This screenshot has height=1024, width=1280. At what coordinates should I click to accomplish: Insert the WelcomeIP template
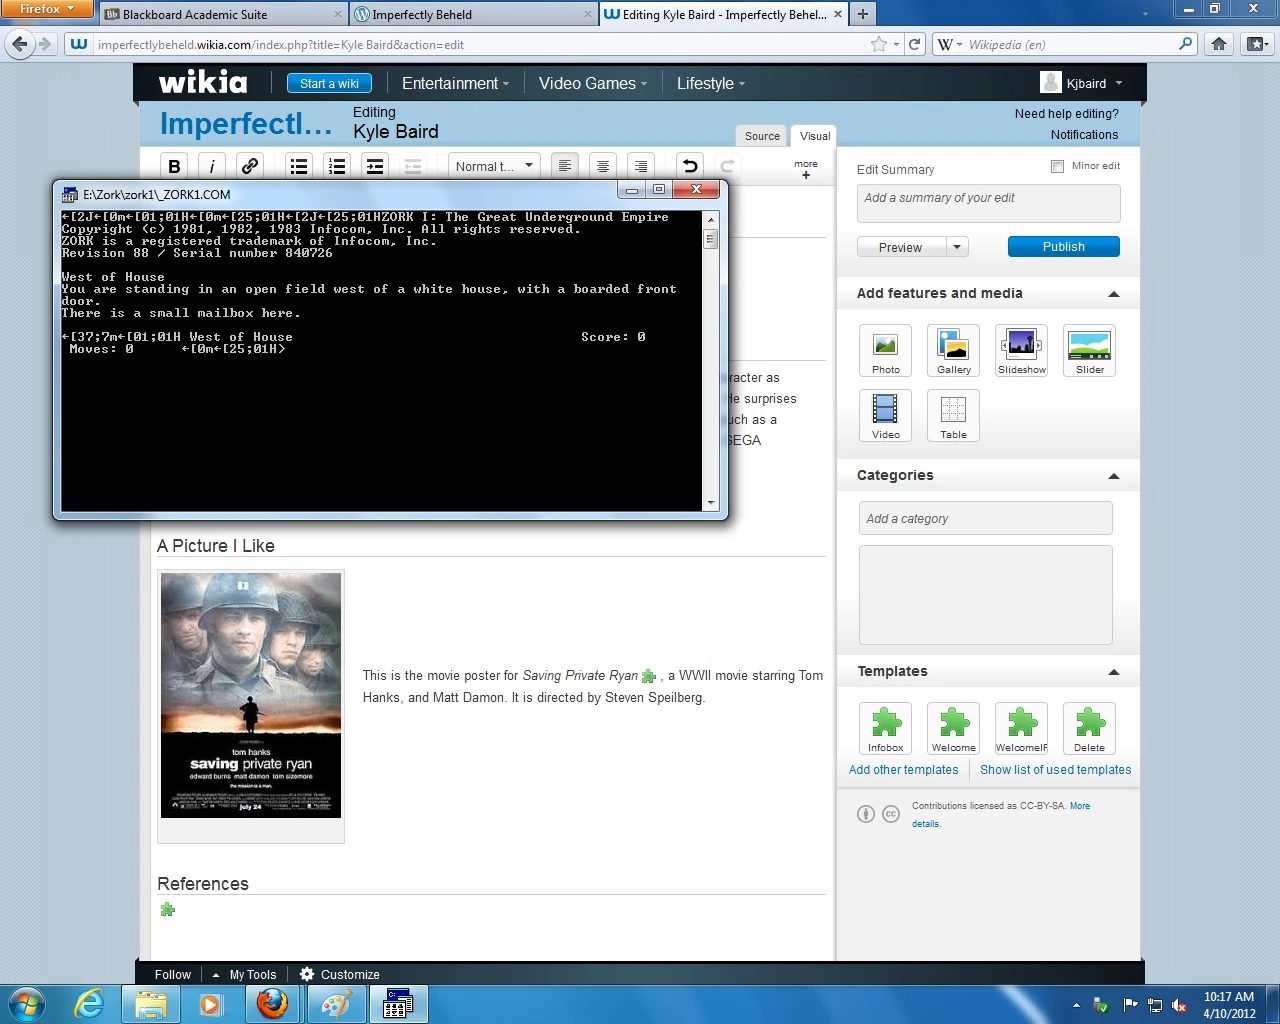pyautogui.click(x=1021, y=728)
